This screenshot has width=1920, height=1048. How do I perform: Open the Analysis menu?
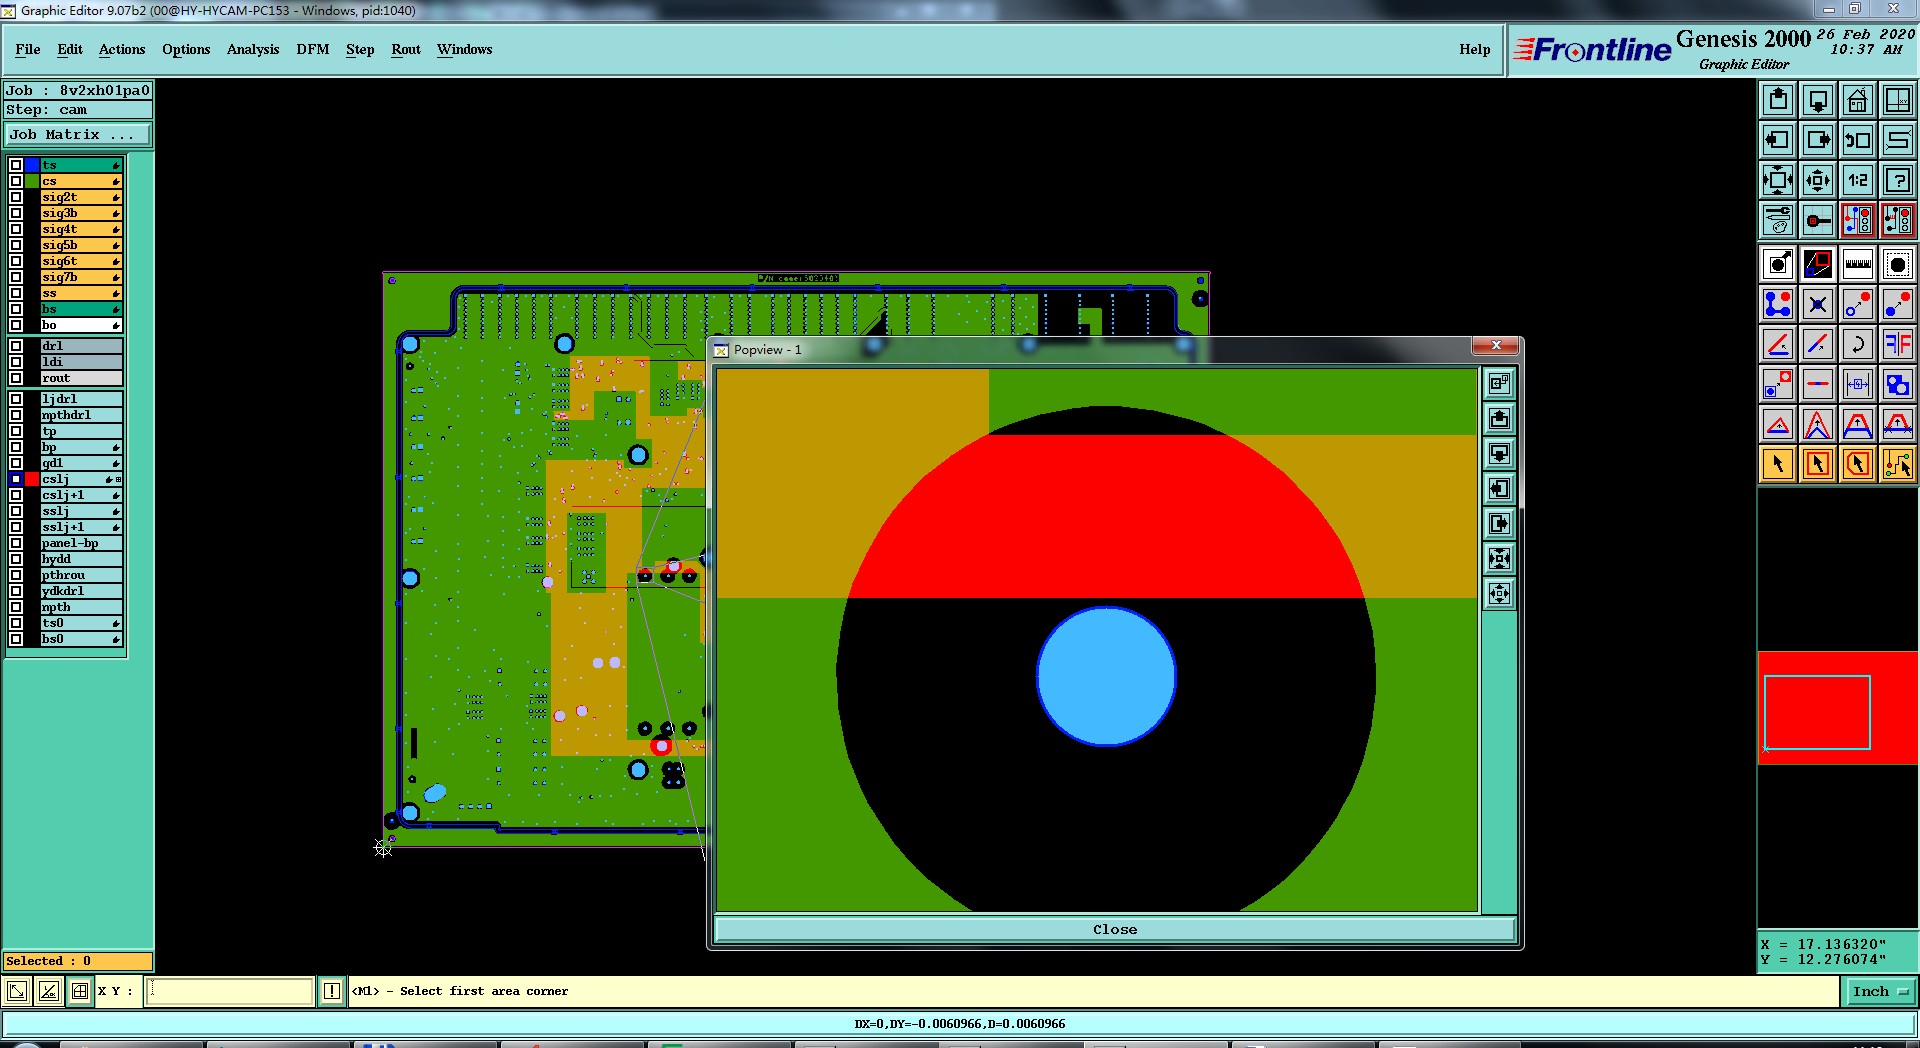[x=253, y=49]
